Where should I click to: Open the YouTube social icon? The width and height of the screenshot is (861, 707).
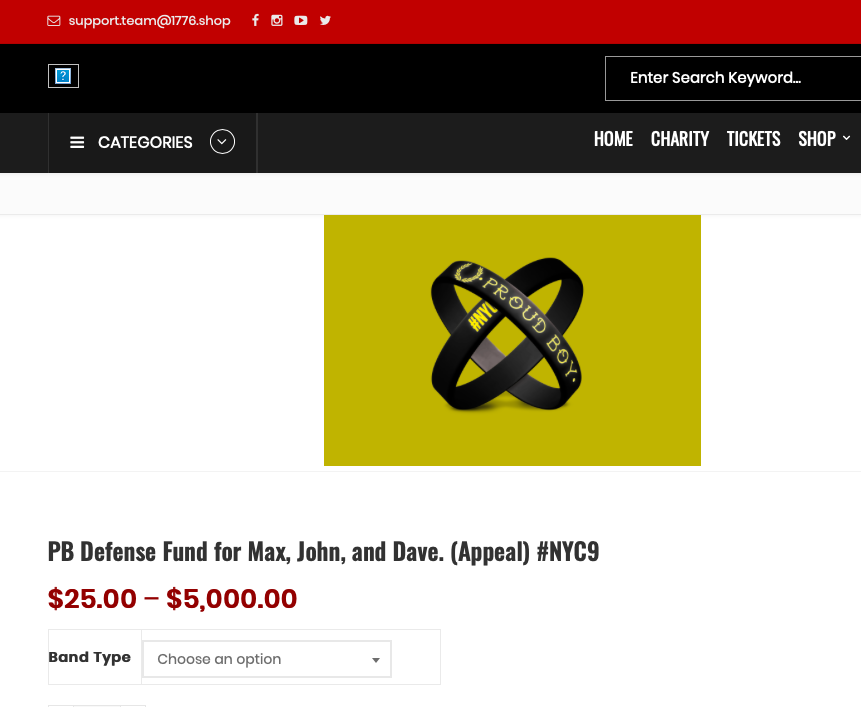(x=300, y=20)
